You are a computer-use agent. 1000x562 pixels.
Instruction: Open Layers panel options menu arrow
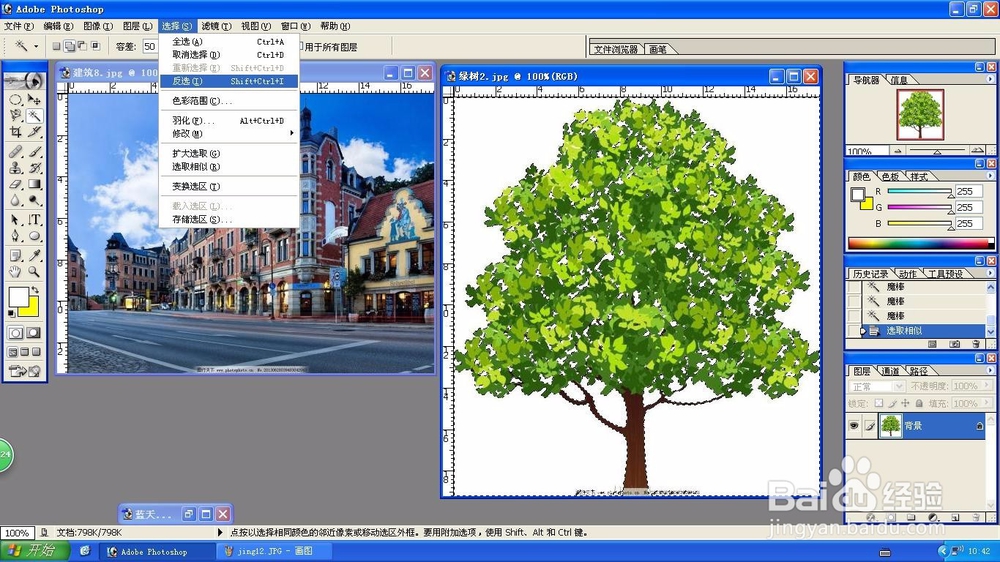click(990, 370)
